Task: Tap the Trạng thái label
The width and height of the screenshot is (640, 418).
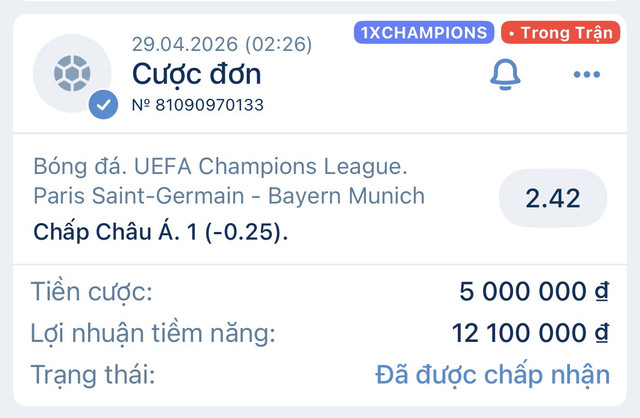Action: (x=93, y=374)
